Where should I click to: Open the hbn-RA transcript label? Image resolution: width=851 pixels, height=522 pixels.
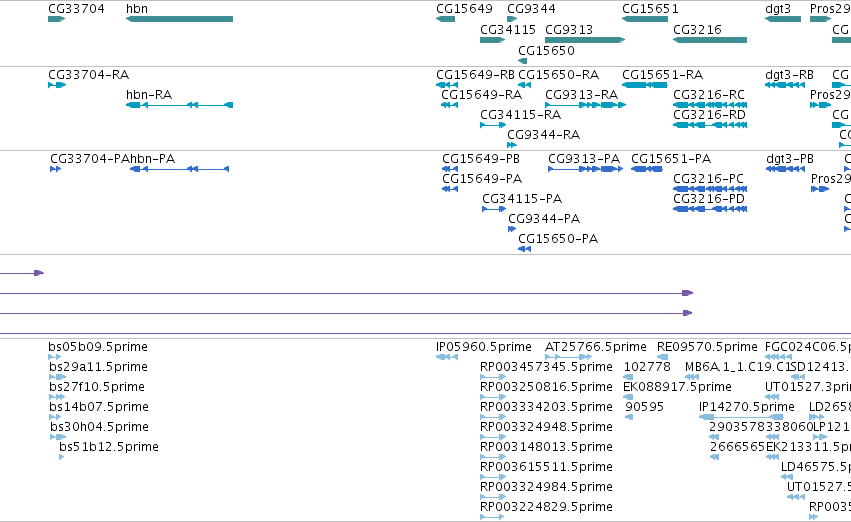coord(149,94)
